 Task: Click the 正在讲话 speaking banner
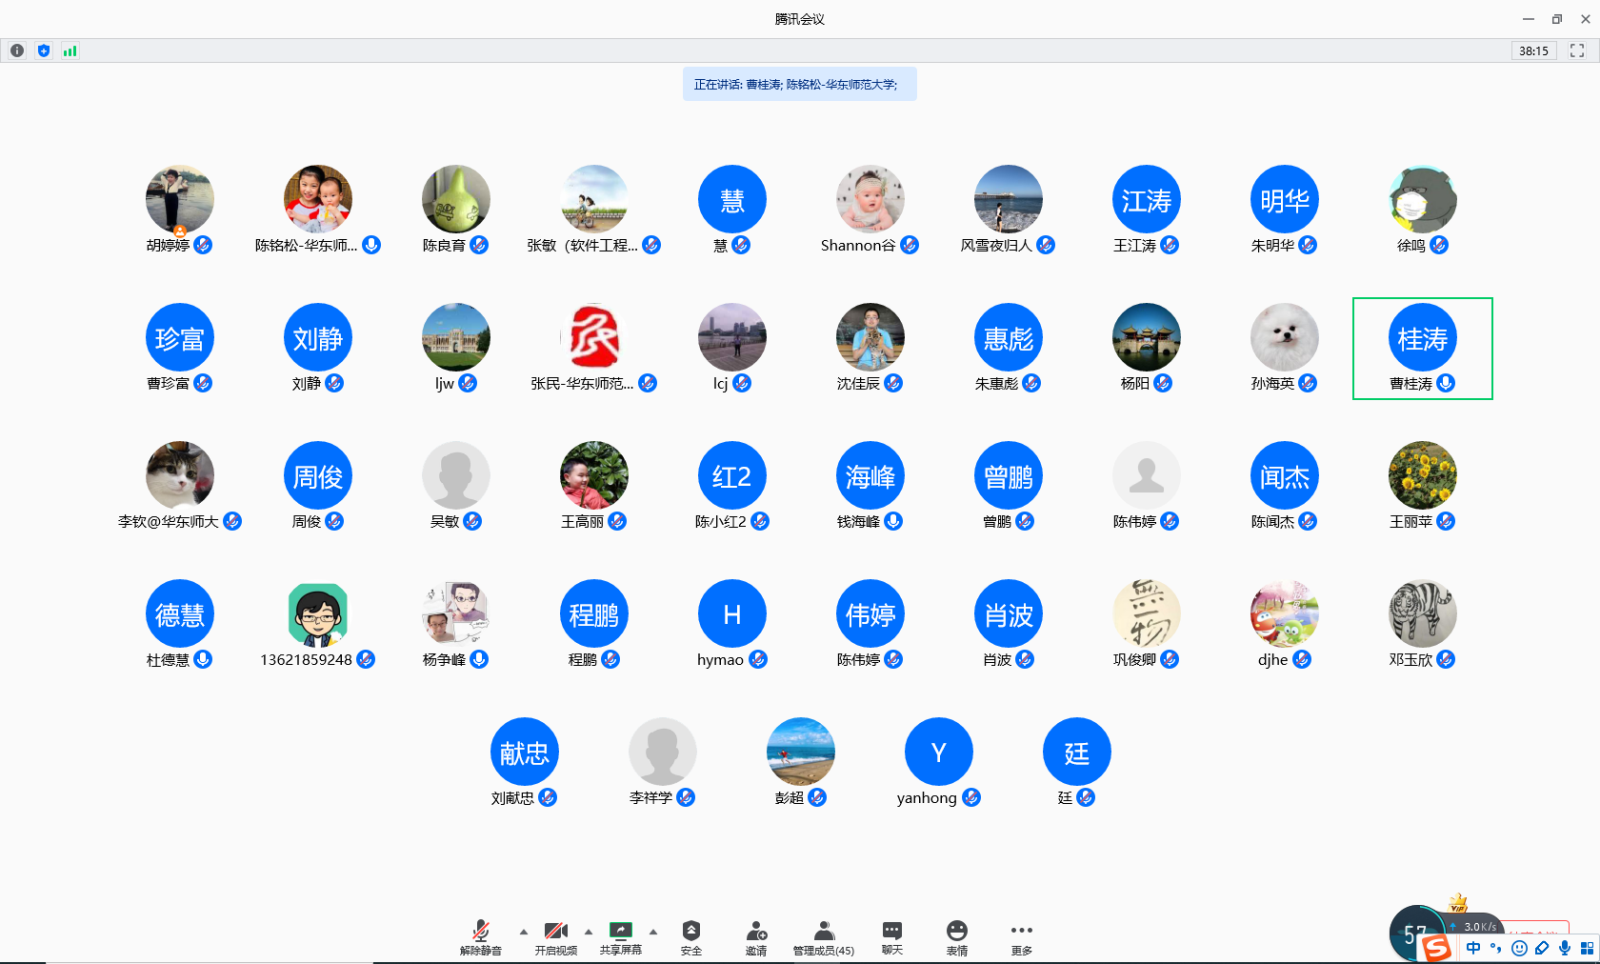tap(799, 85)
